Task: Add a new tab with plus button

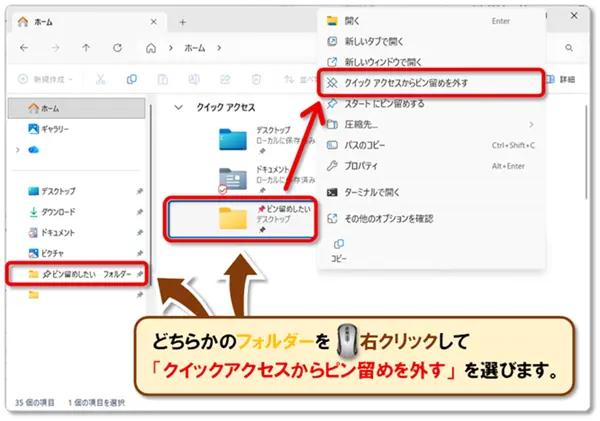Action: [x=183, y=22]
